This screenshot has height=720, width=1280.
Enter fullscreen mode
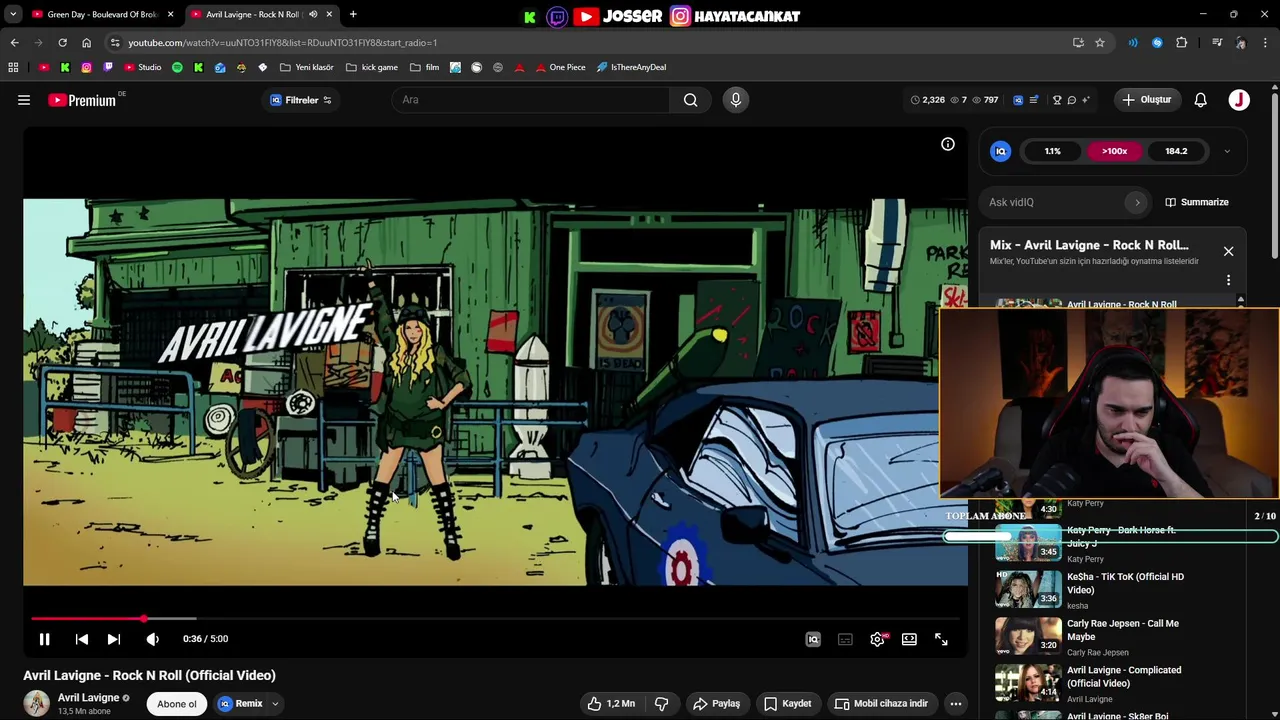(x=941, y=639)
